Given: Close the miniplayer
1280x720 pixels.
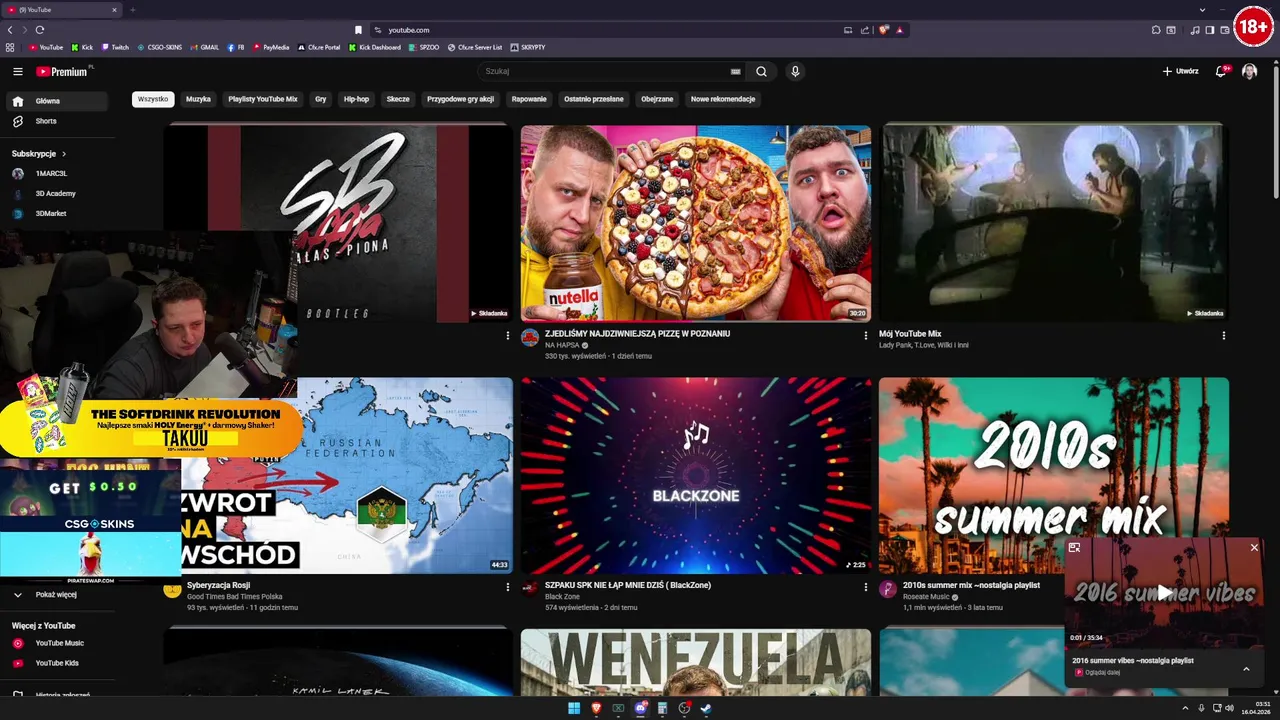Looking at the screenshot, I should 1254,547.
